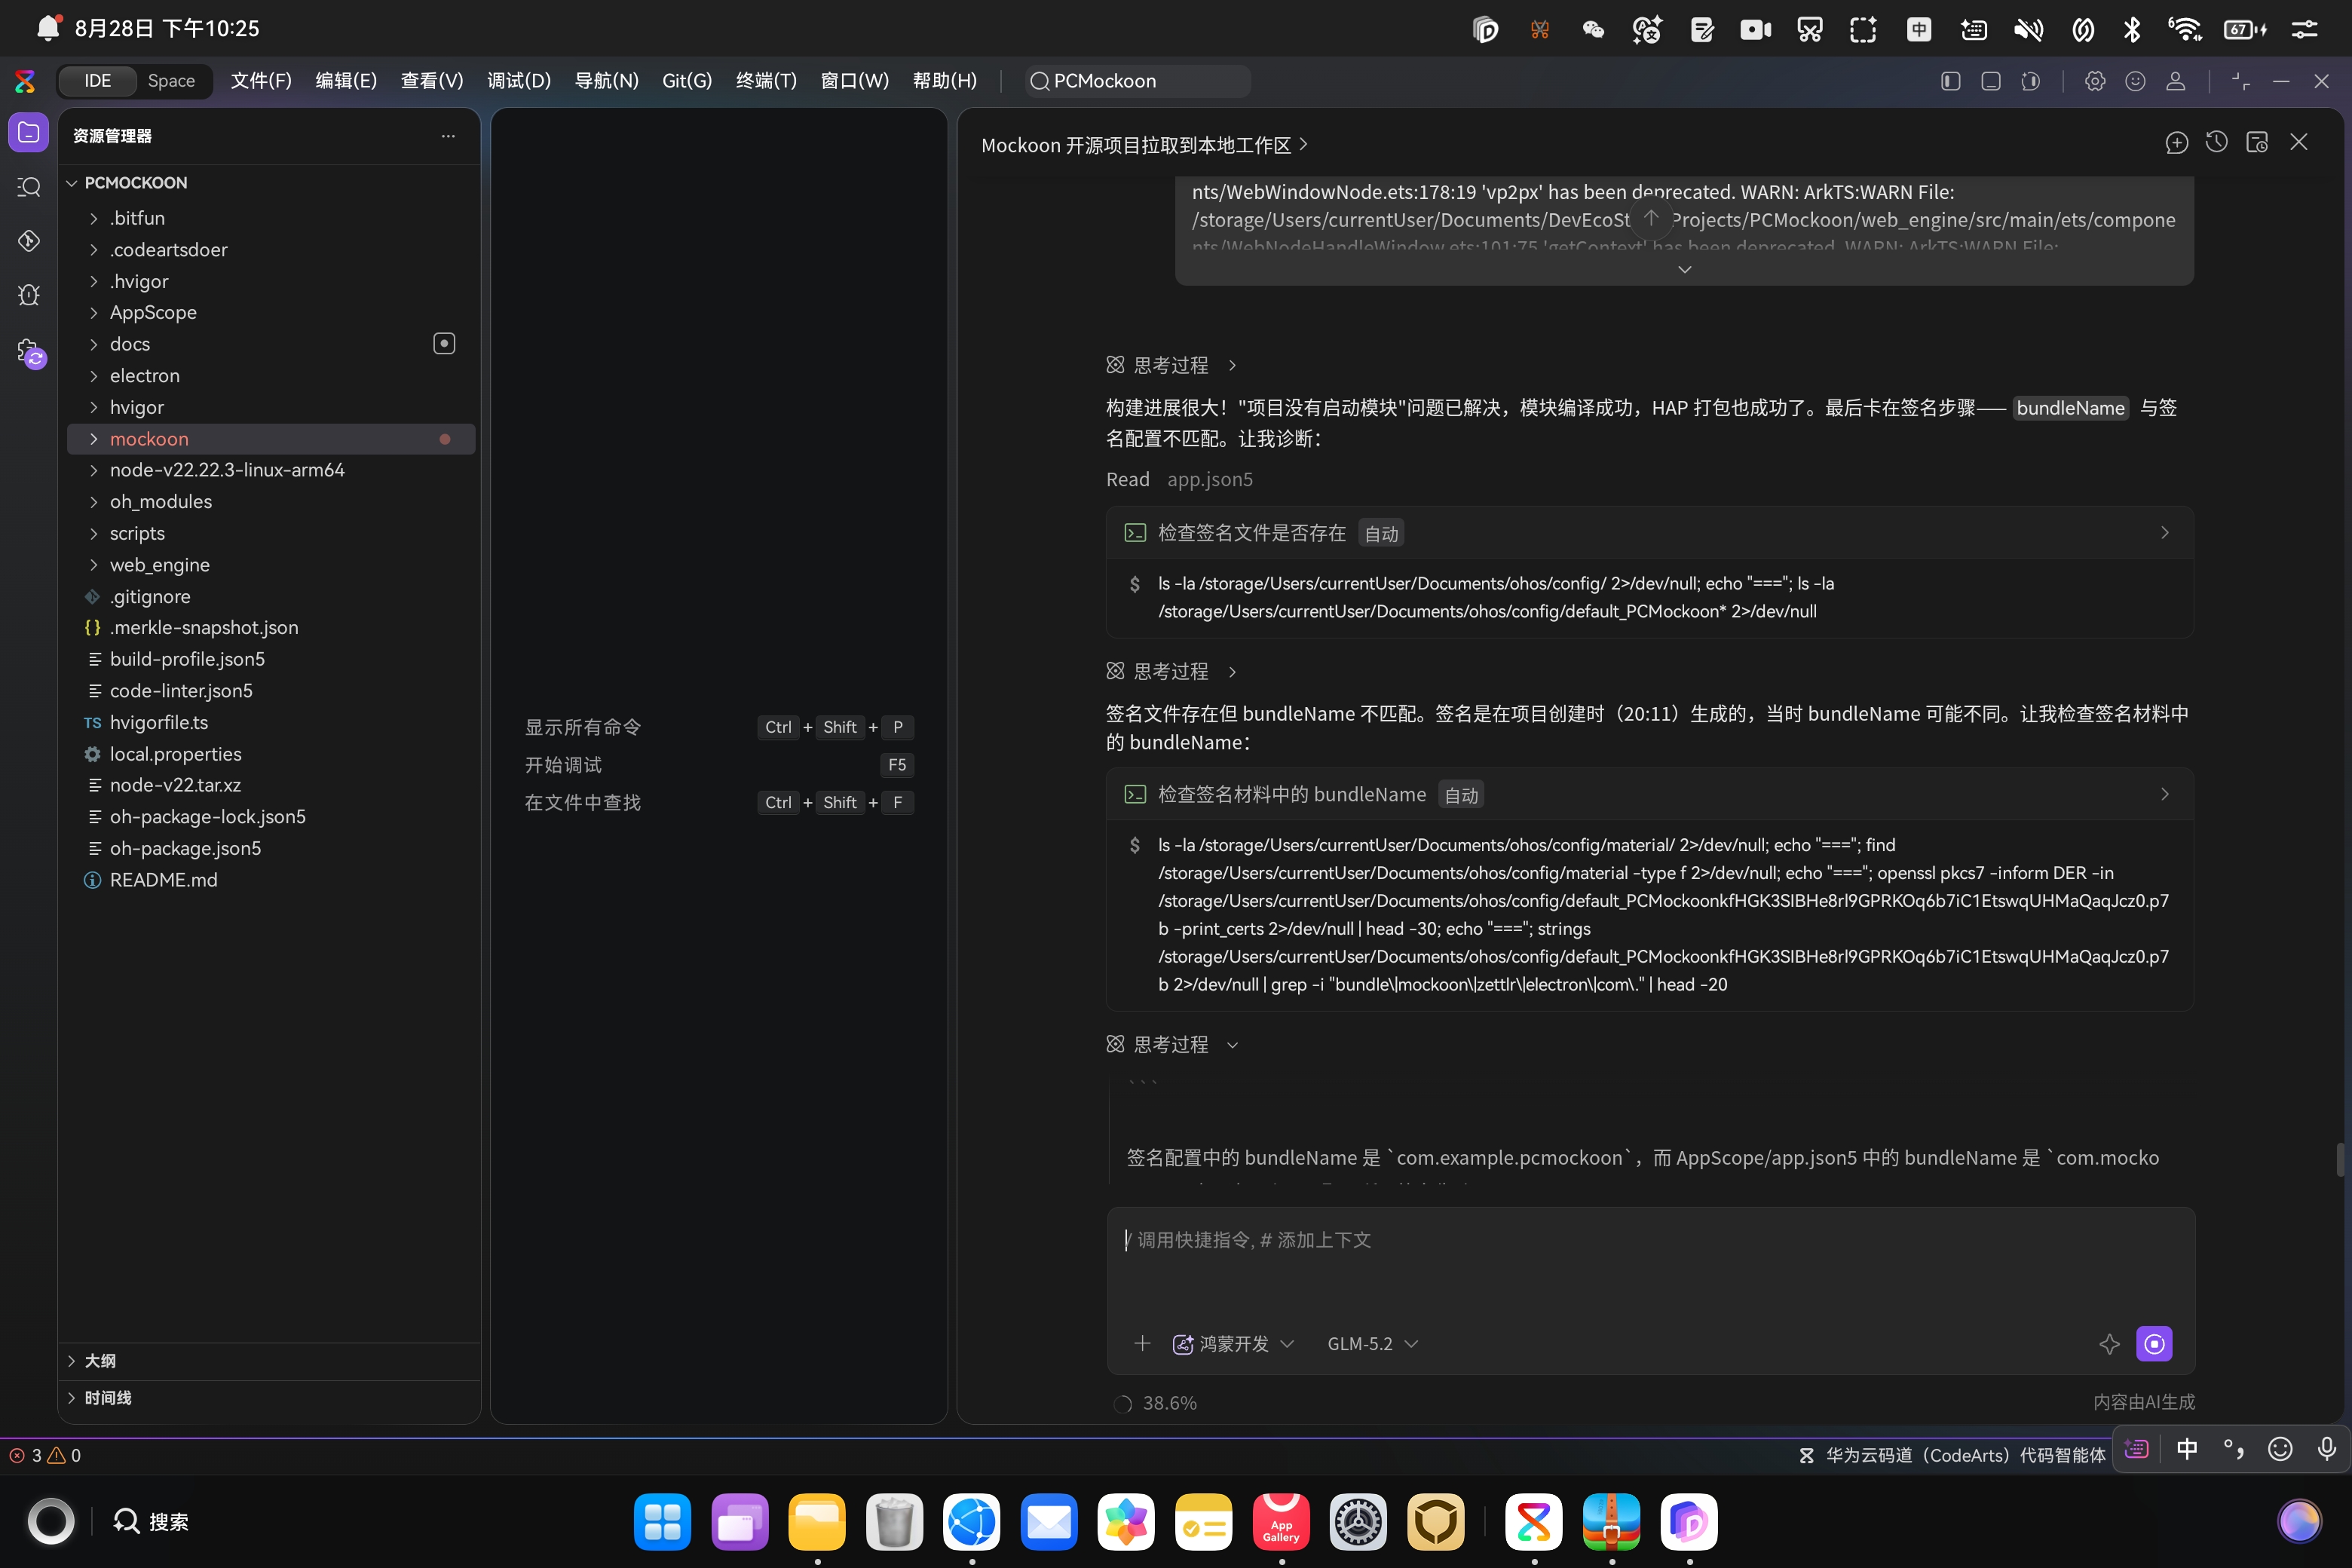The height and width of the screenshot is (1568, 2352).
Task: Open the Search panel in activity bar
Action: [29, 187]
